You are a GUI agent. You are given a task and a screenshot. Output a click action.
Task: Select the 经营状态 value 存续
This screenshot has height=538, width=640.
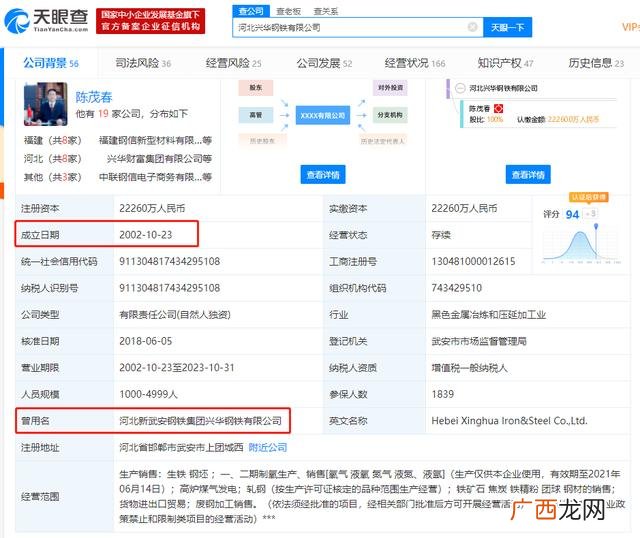[x=441, y=235]
